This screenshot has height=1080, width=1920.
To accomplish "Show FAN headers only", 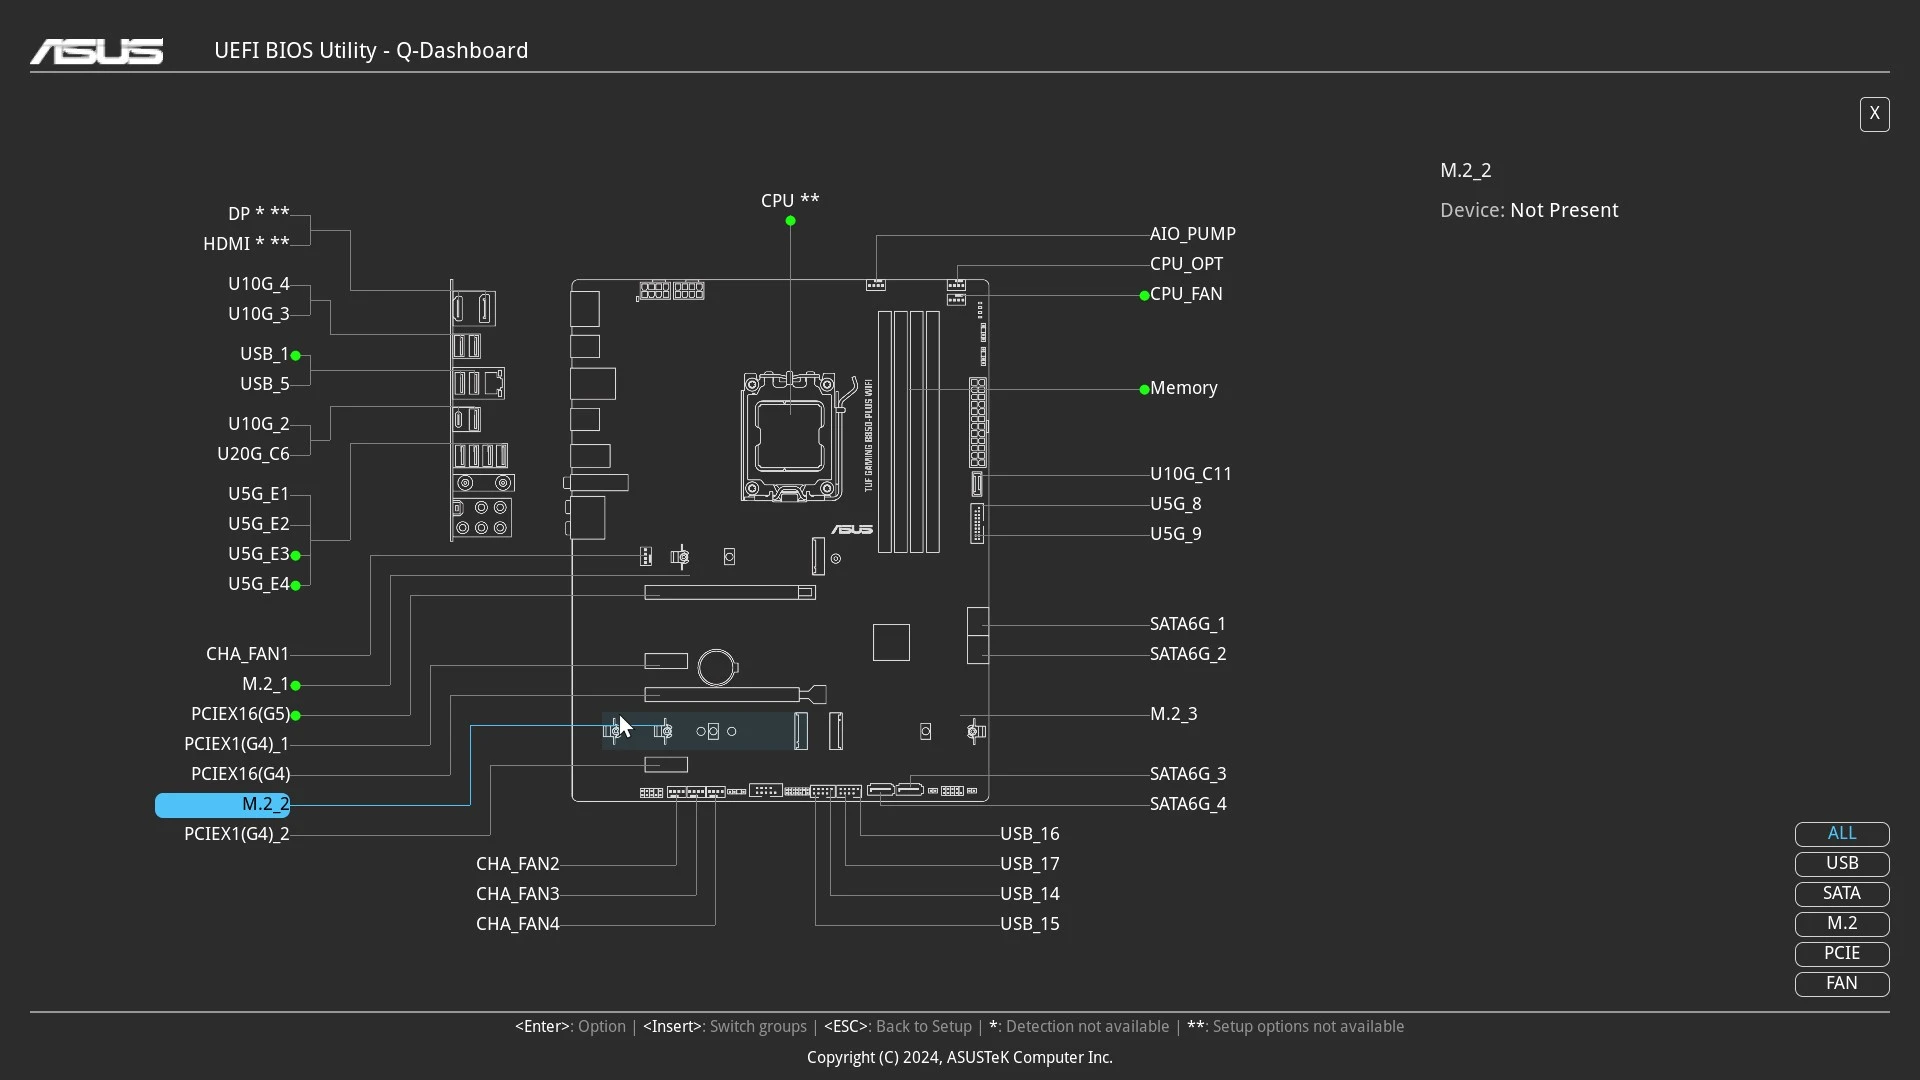I will (x=1841, y=984).
